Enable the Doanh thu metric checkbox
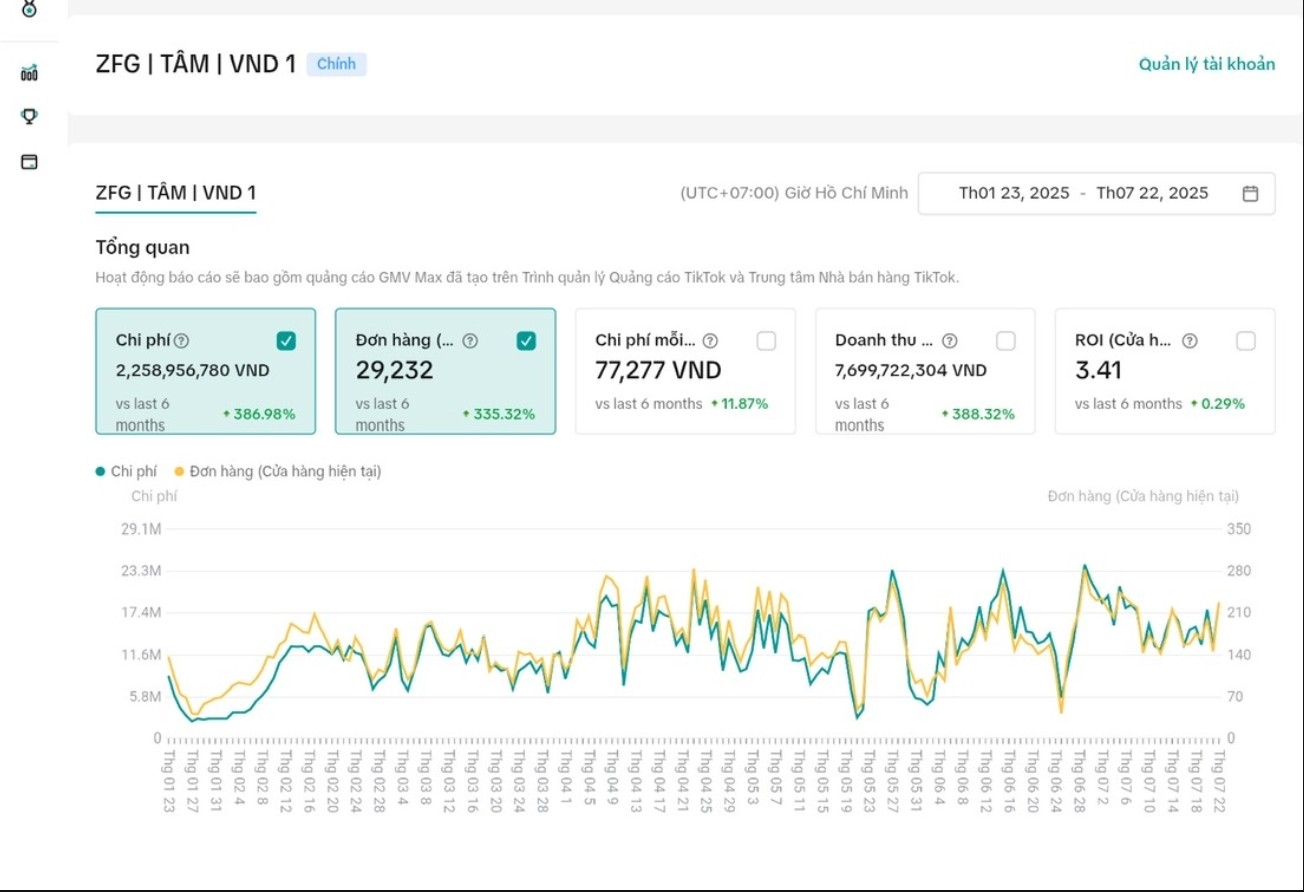The width and height of the screenshot is (1304, 892). pyautogui.click(x=1006, y=341)
